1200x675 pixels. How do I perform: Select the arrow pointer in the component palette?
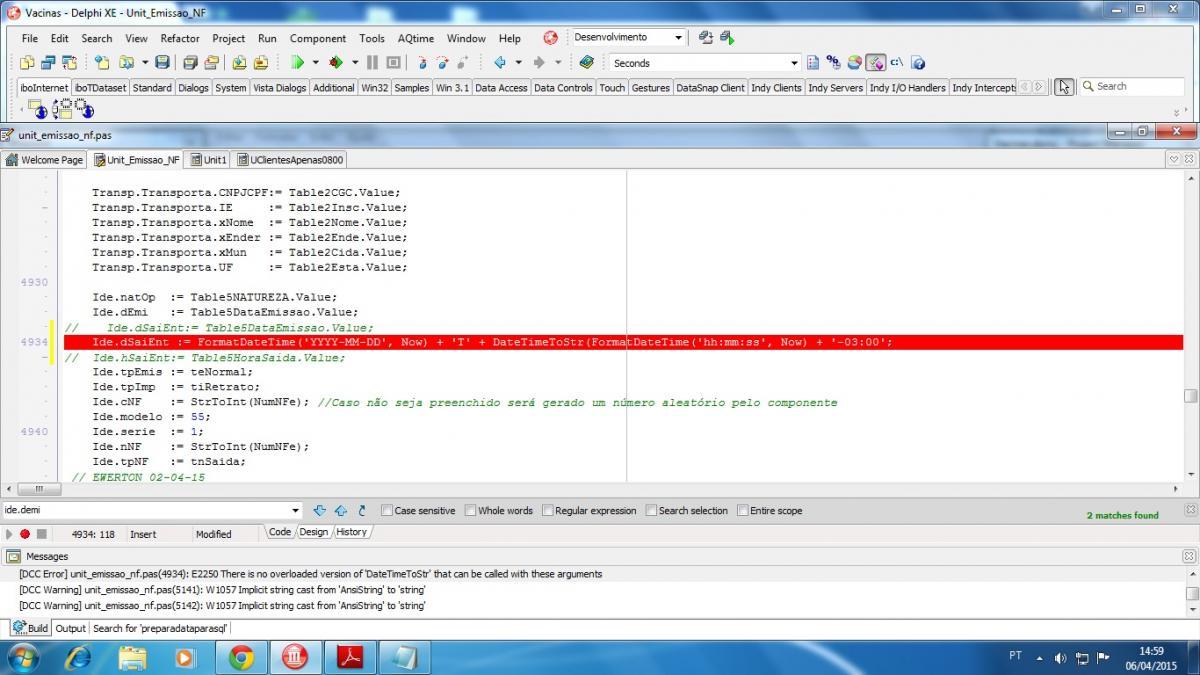[1063, 87]
